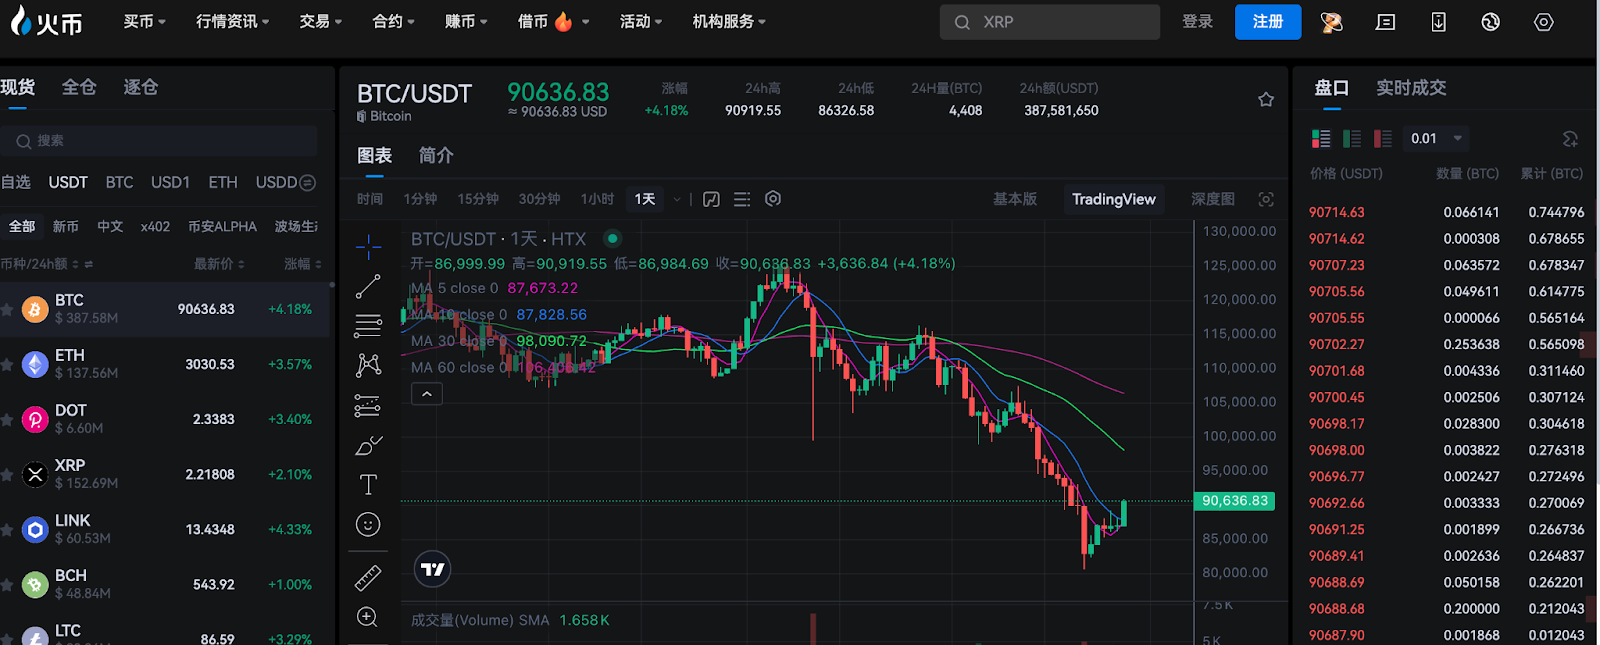Select the trend line drawing tool

[368, 287]
